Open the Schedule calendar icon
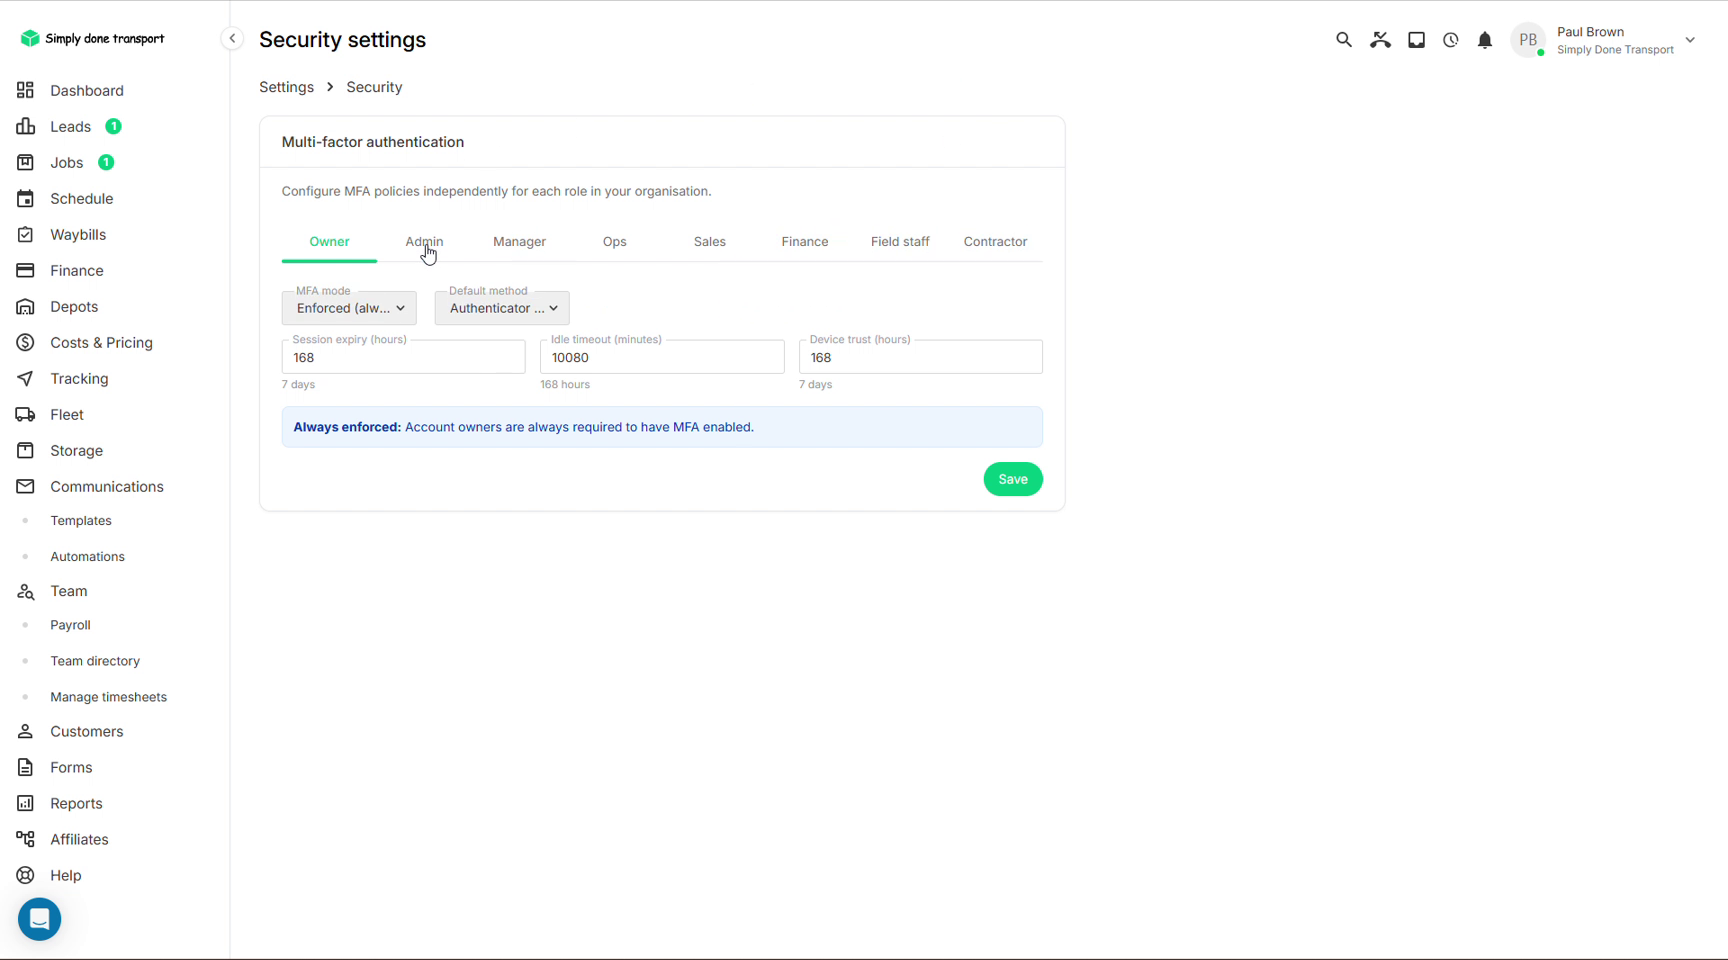This screenshot has height=960, width=1728. (25, 198)
